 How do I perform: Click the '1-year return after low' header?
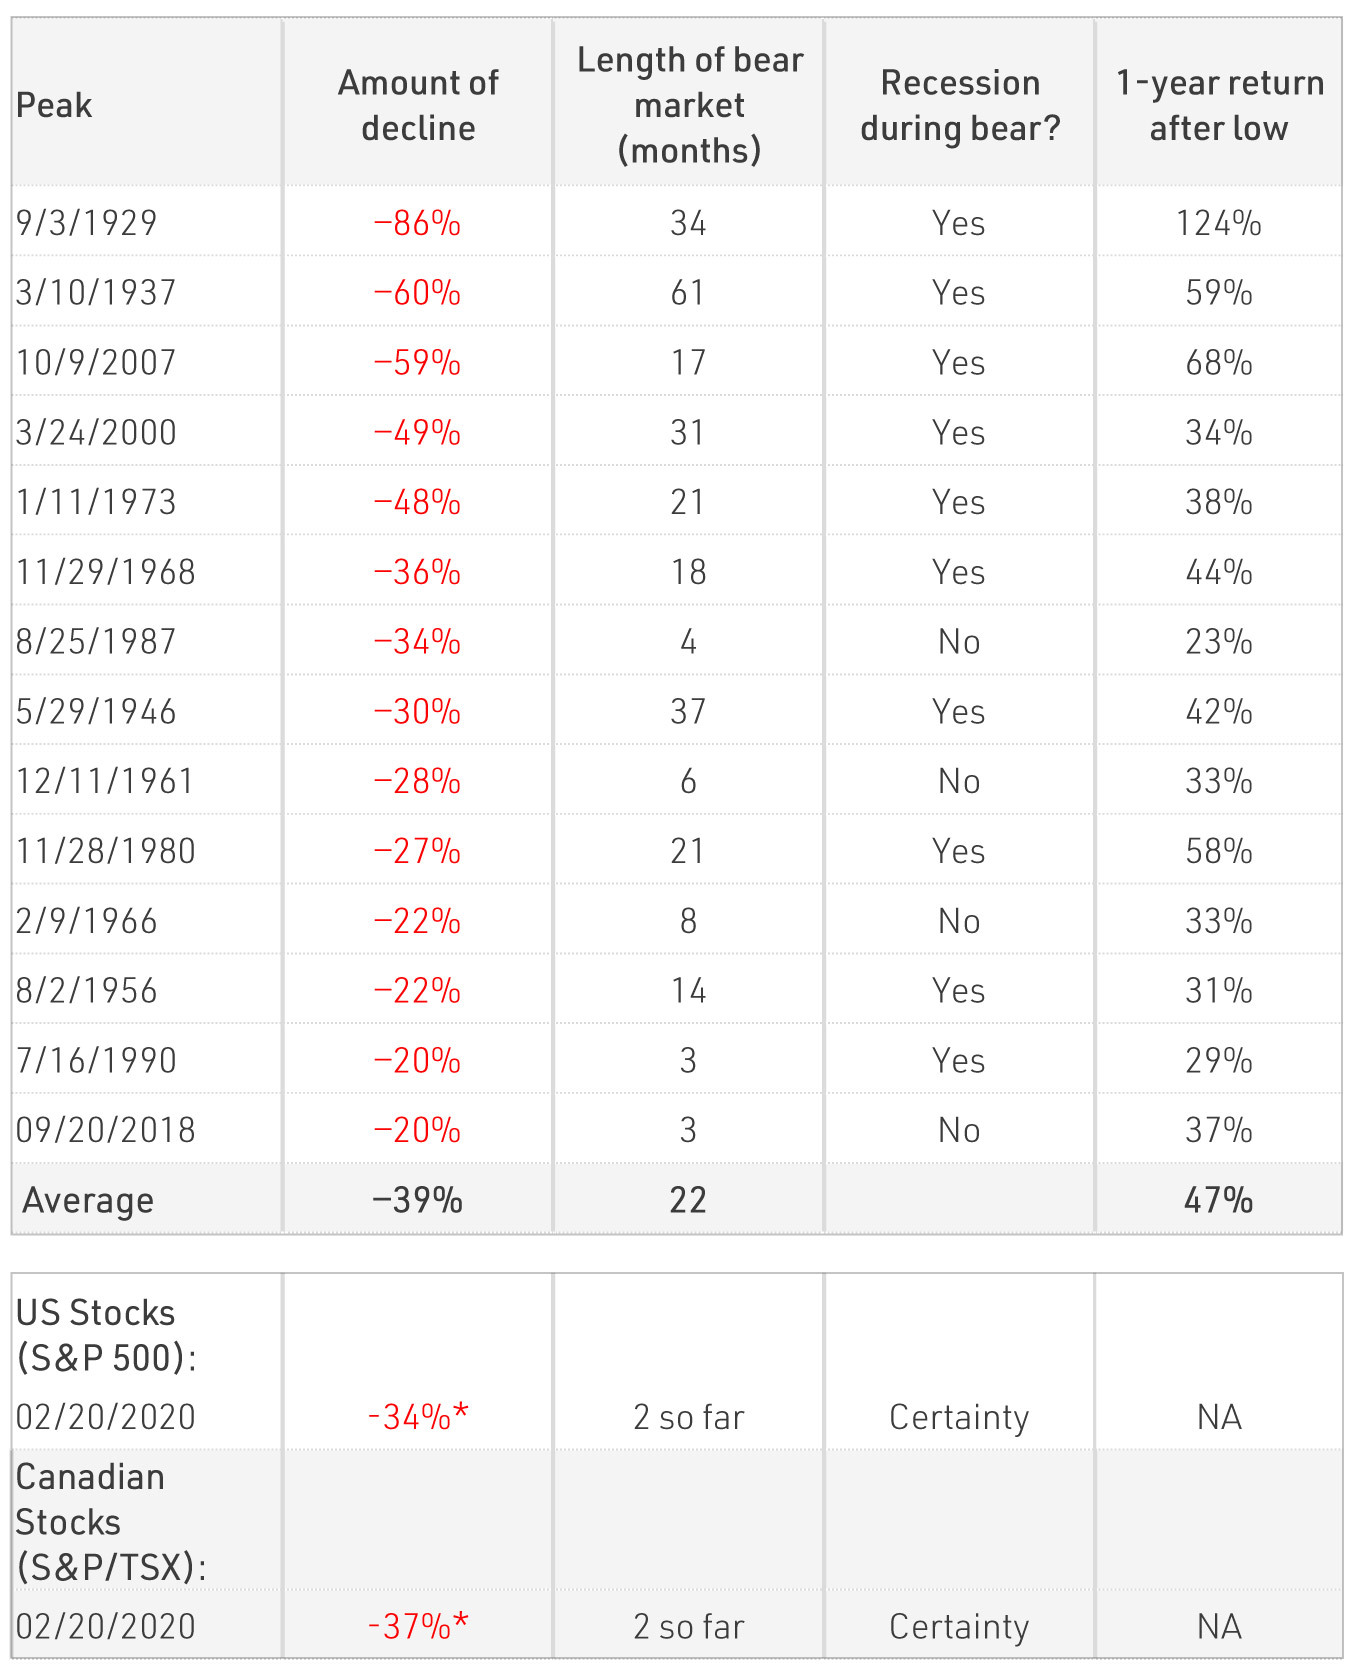pos(1219,105)
